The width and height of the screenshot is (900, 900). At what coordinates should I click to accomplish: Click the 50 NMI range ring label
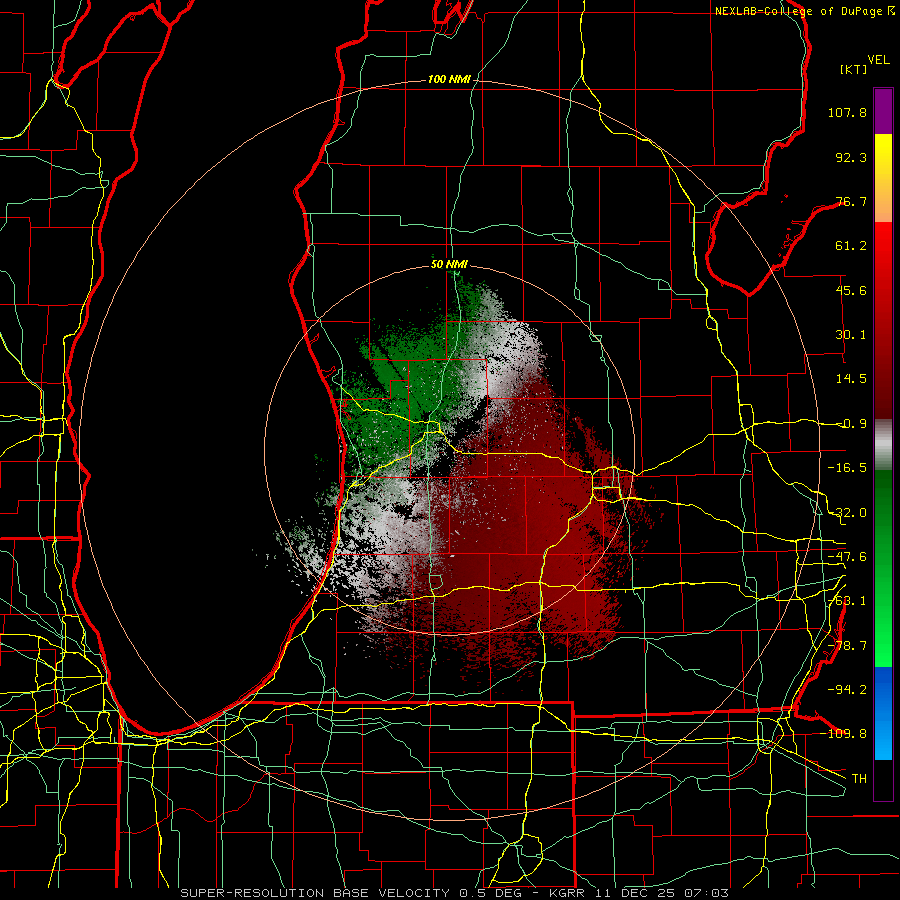(x=449, y=265)
